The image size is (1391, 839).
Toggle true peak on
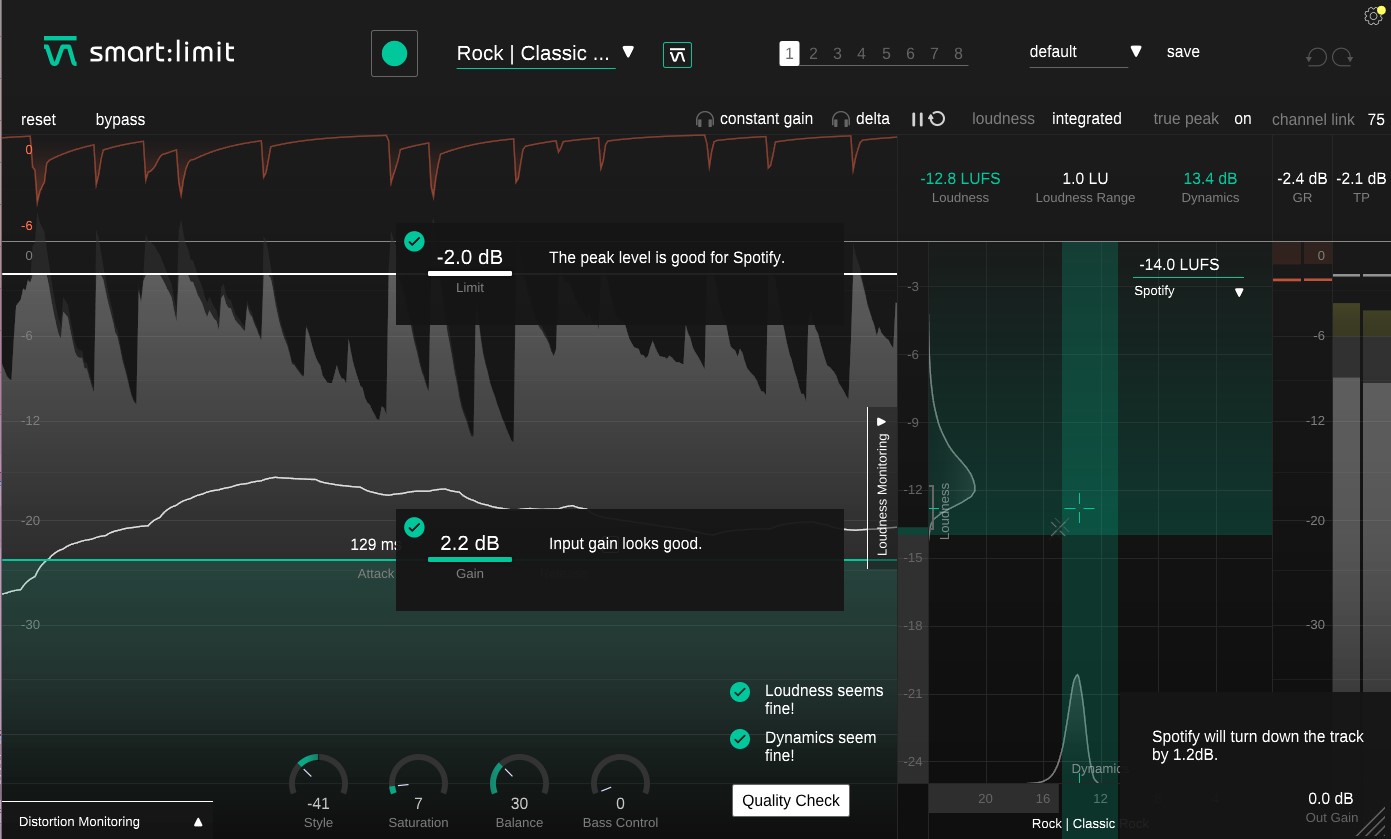1243,119
